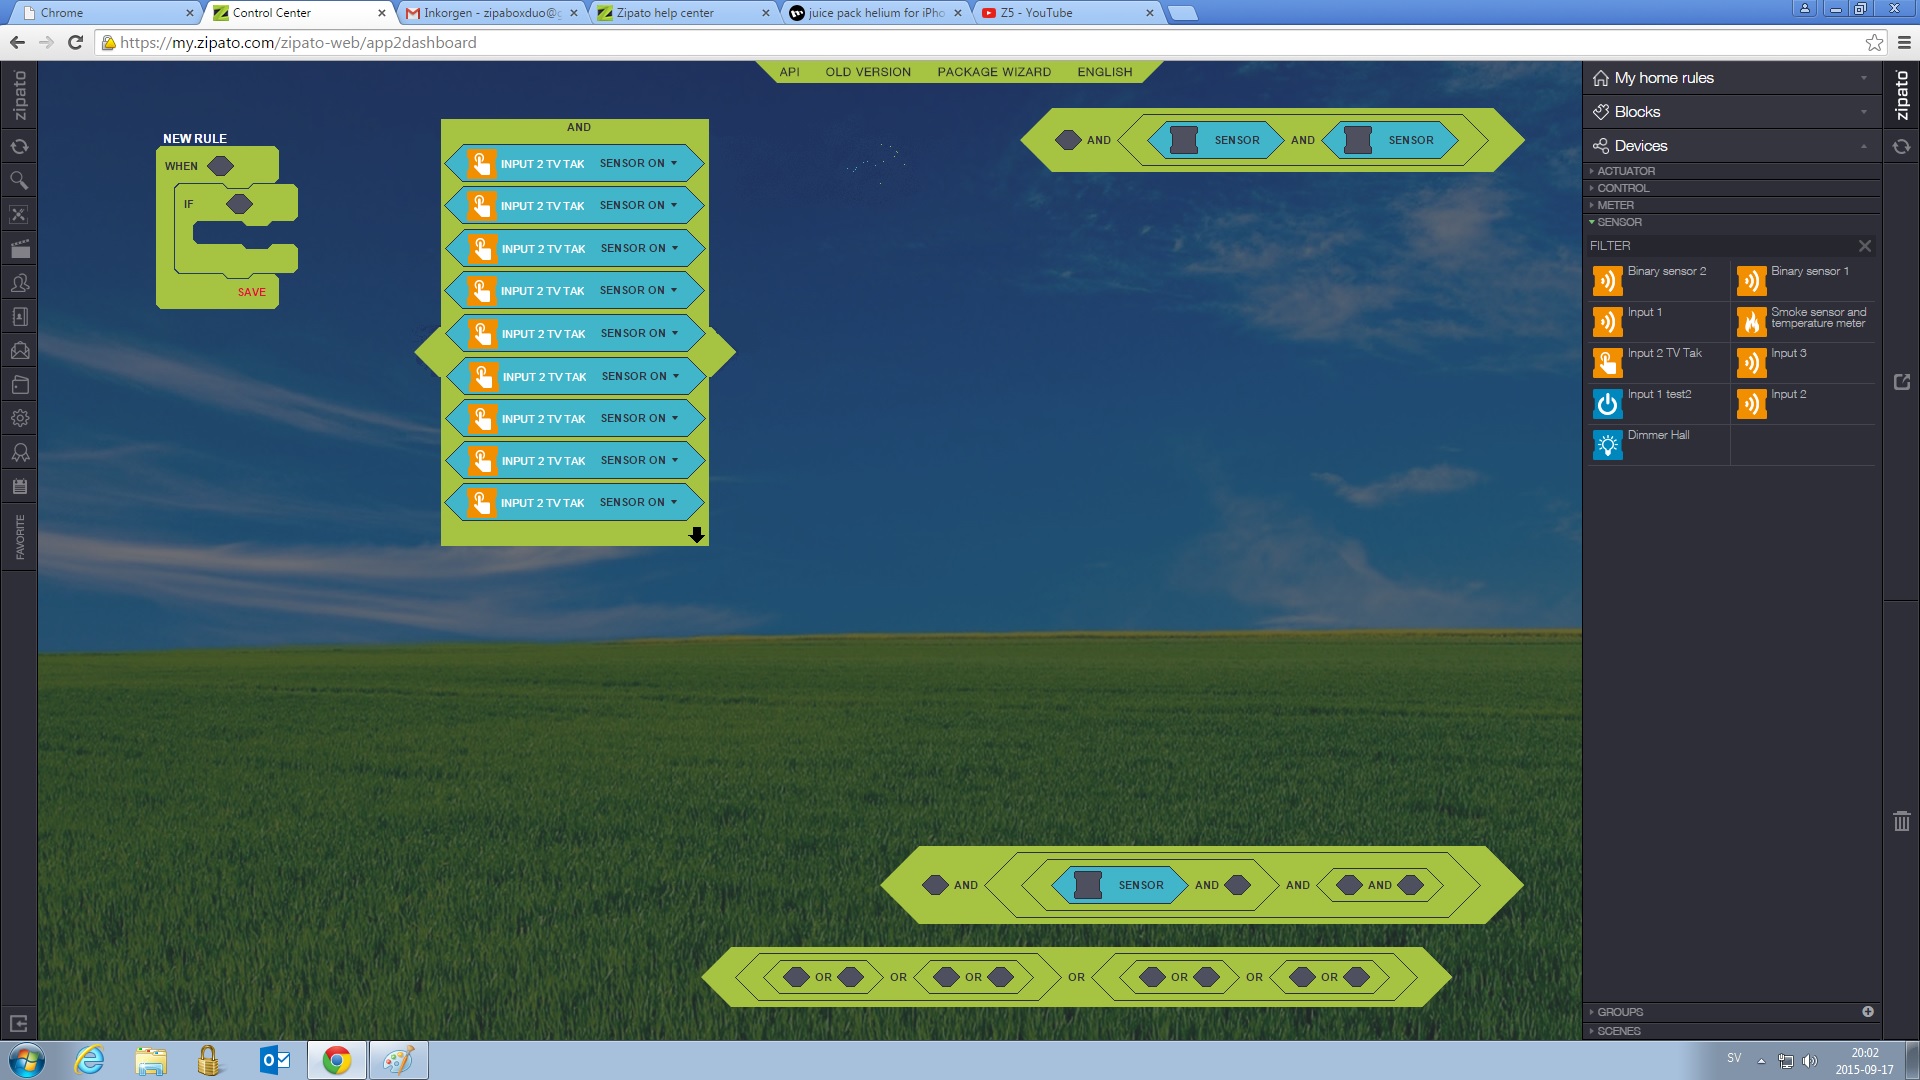Clear the FILTER with the X button
This screenshot has width=1920, height=1080.
1864,246
